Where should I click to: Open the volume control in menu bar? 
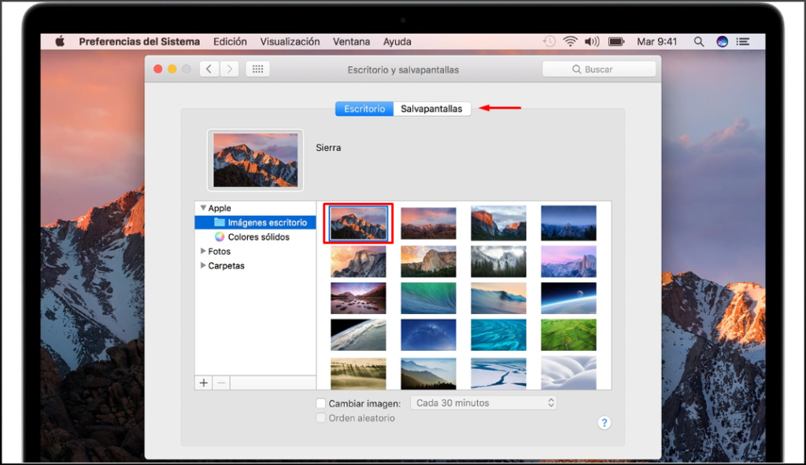tap(592, 42)
